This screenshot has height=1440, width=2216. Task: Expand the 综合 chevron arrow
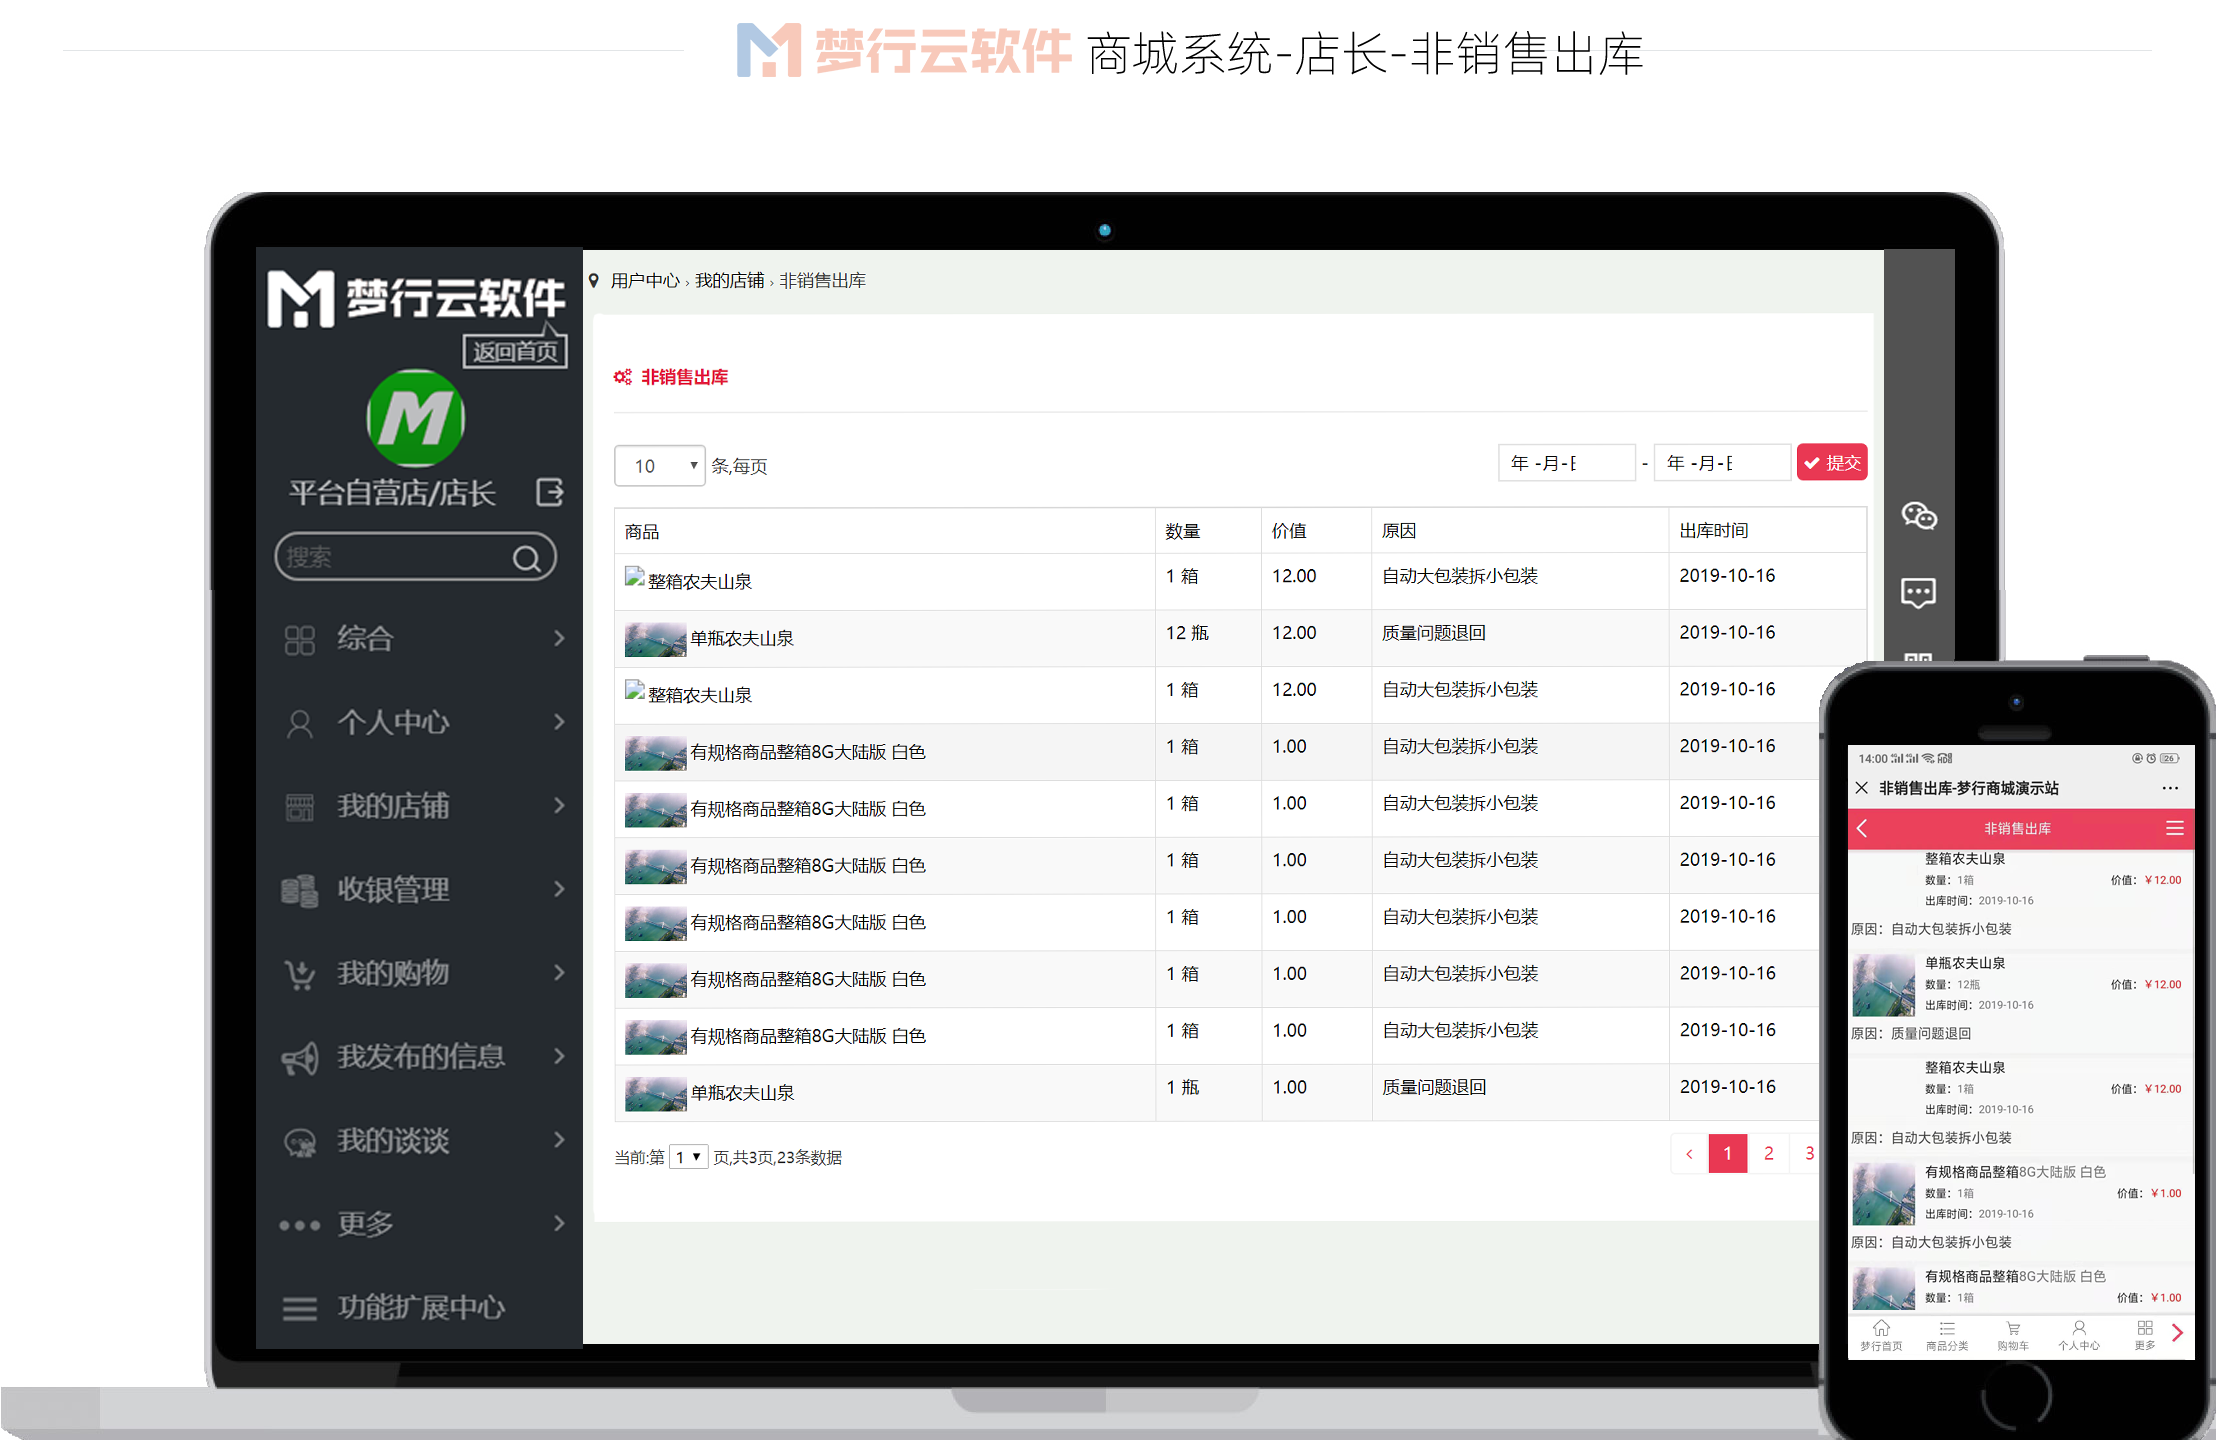pyautogui.click(x=559, y=638)
